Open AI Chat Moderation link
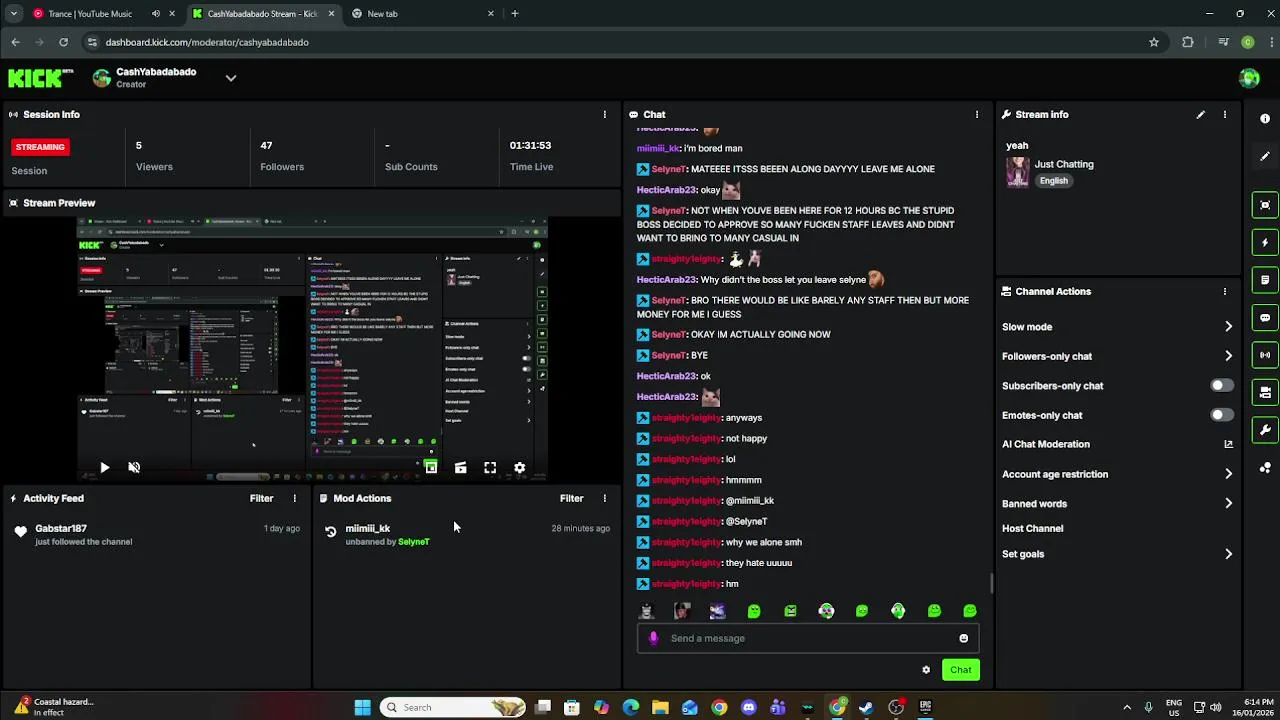This screenshot has width=1280, height=720. (x=1118, y=444)
